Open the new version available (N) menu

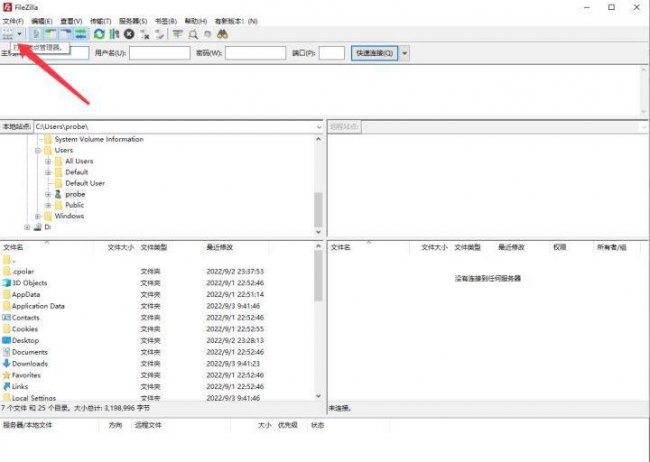236,21
